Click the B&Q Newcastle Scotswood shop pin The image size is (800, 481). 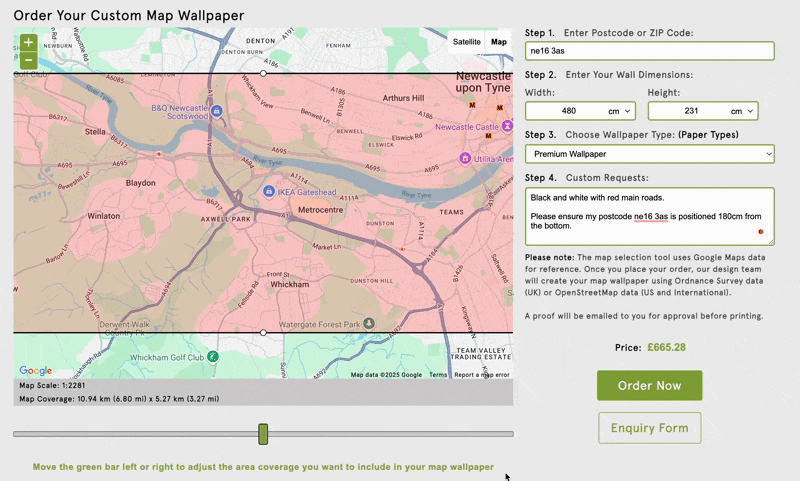point(216,111)
